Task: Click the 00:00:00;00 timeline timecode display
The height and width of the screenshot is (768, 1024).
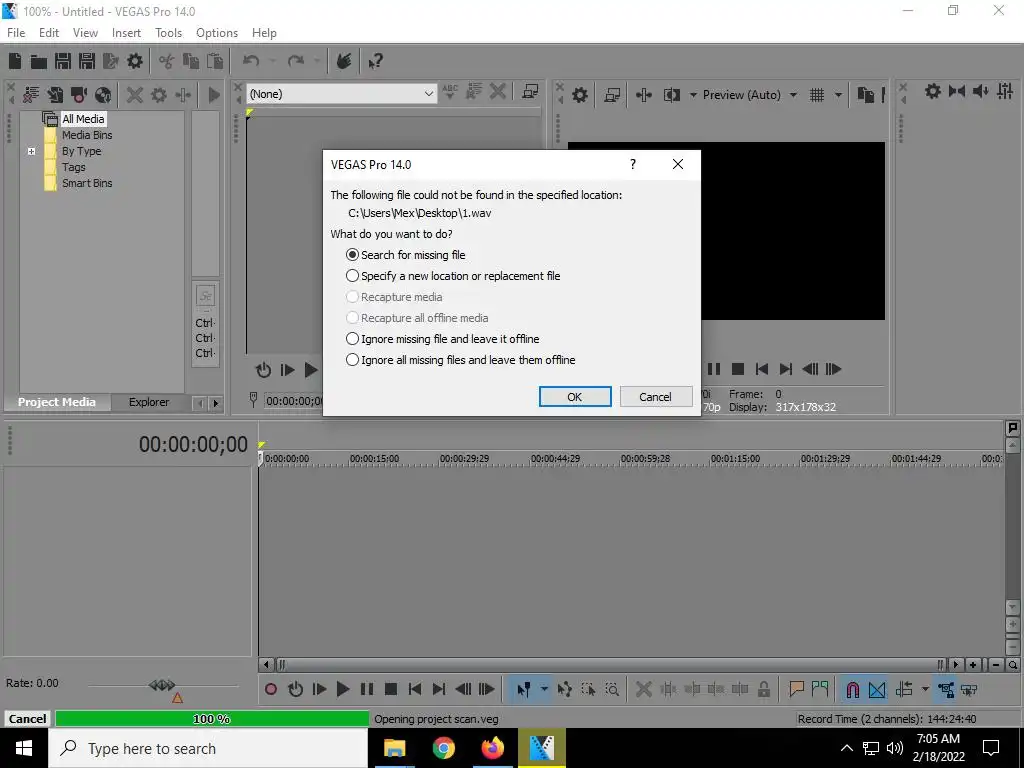Action: point(193,445)
